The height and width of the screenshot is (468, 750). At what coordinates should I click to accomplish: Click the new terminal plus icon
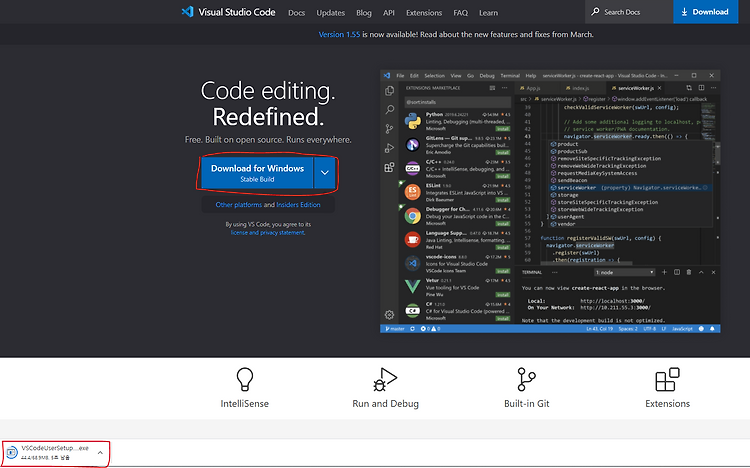pos(664,272)
